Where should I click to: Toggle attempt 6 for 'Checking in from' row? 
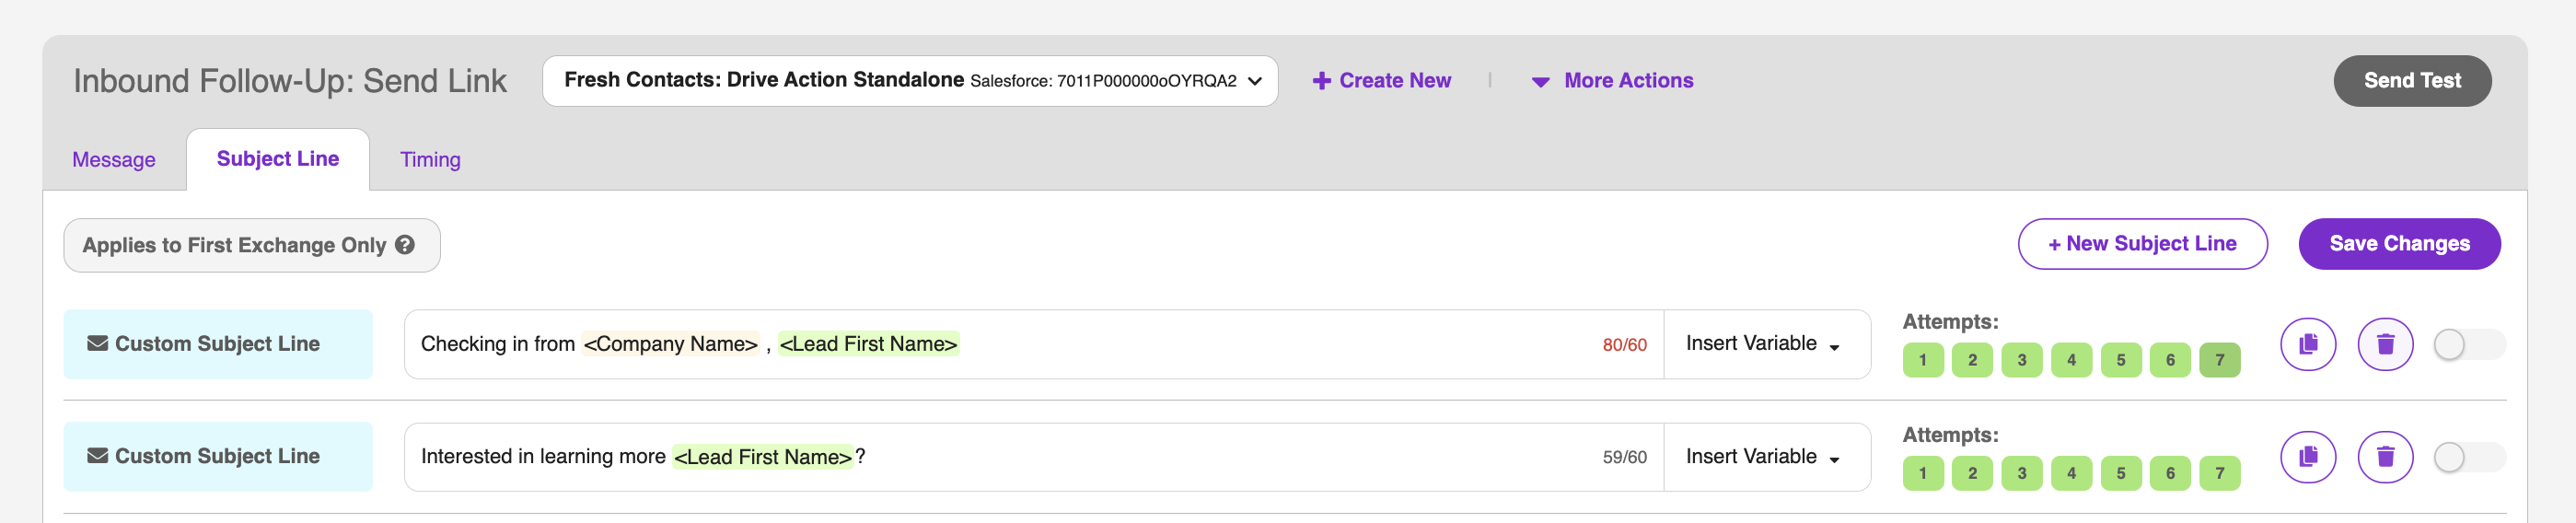pyautogui.click(x=2170, y=360)
